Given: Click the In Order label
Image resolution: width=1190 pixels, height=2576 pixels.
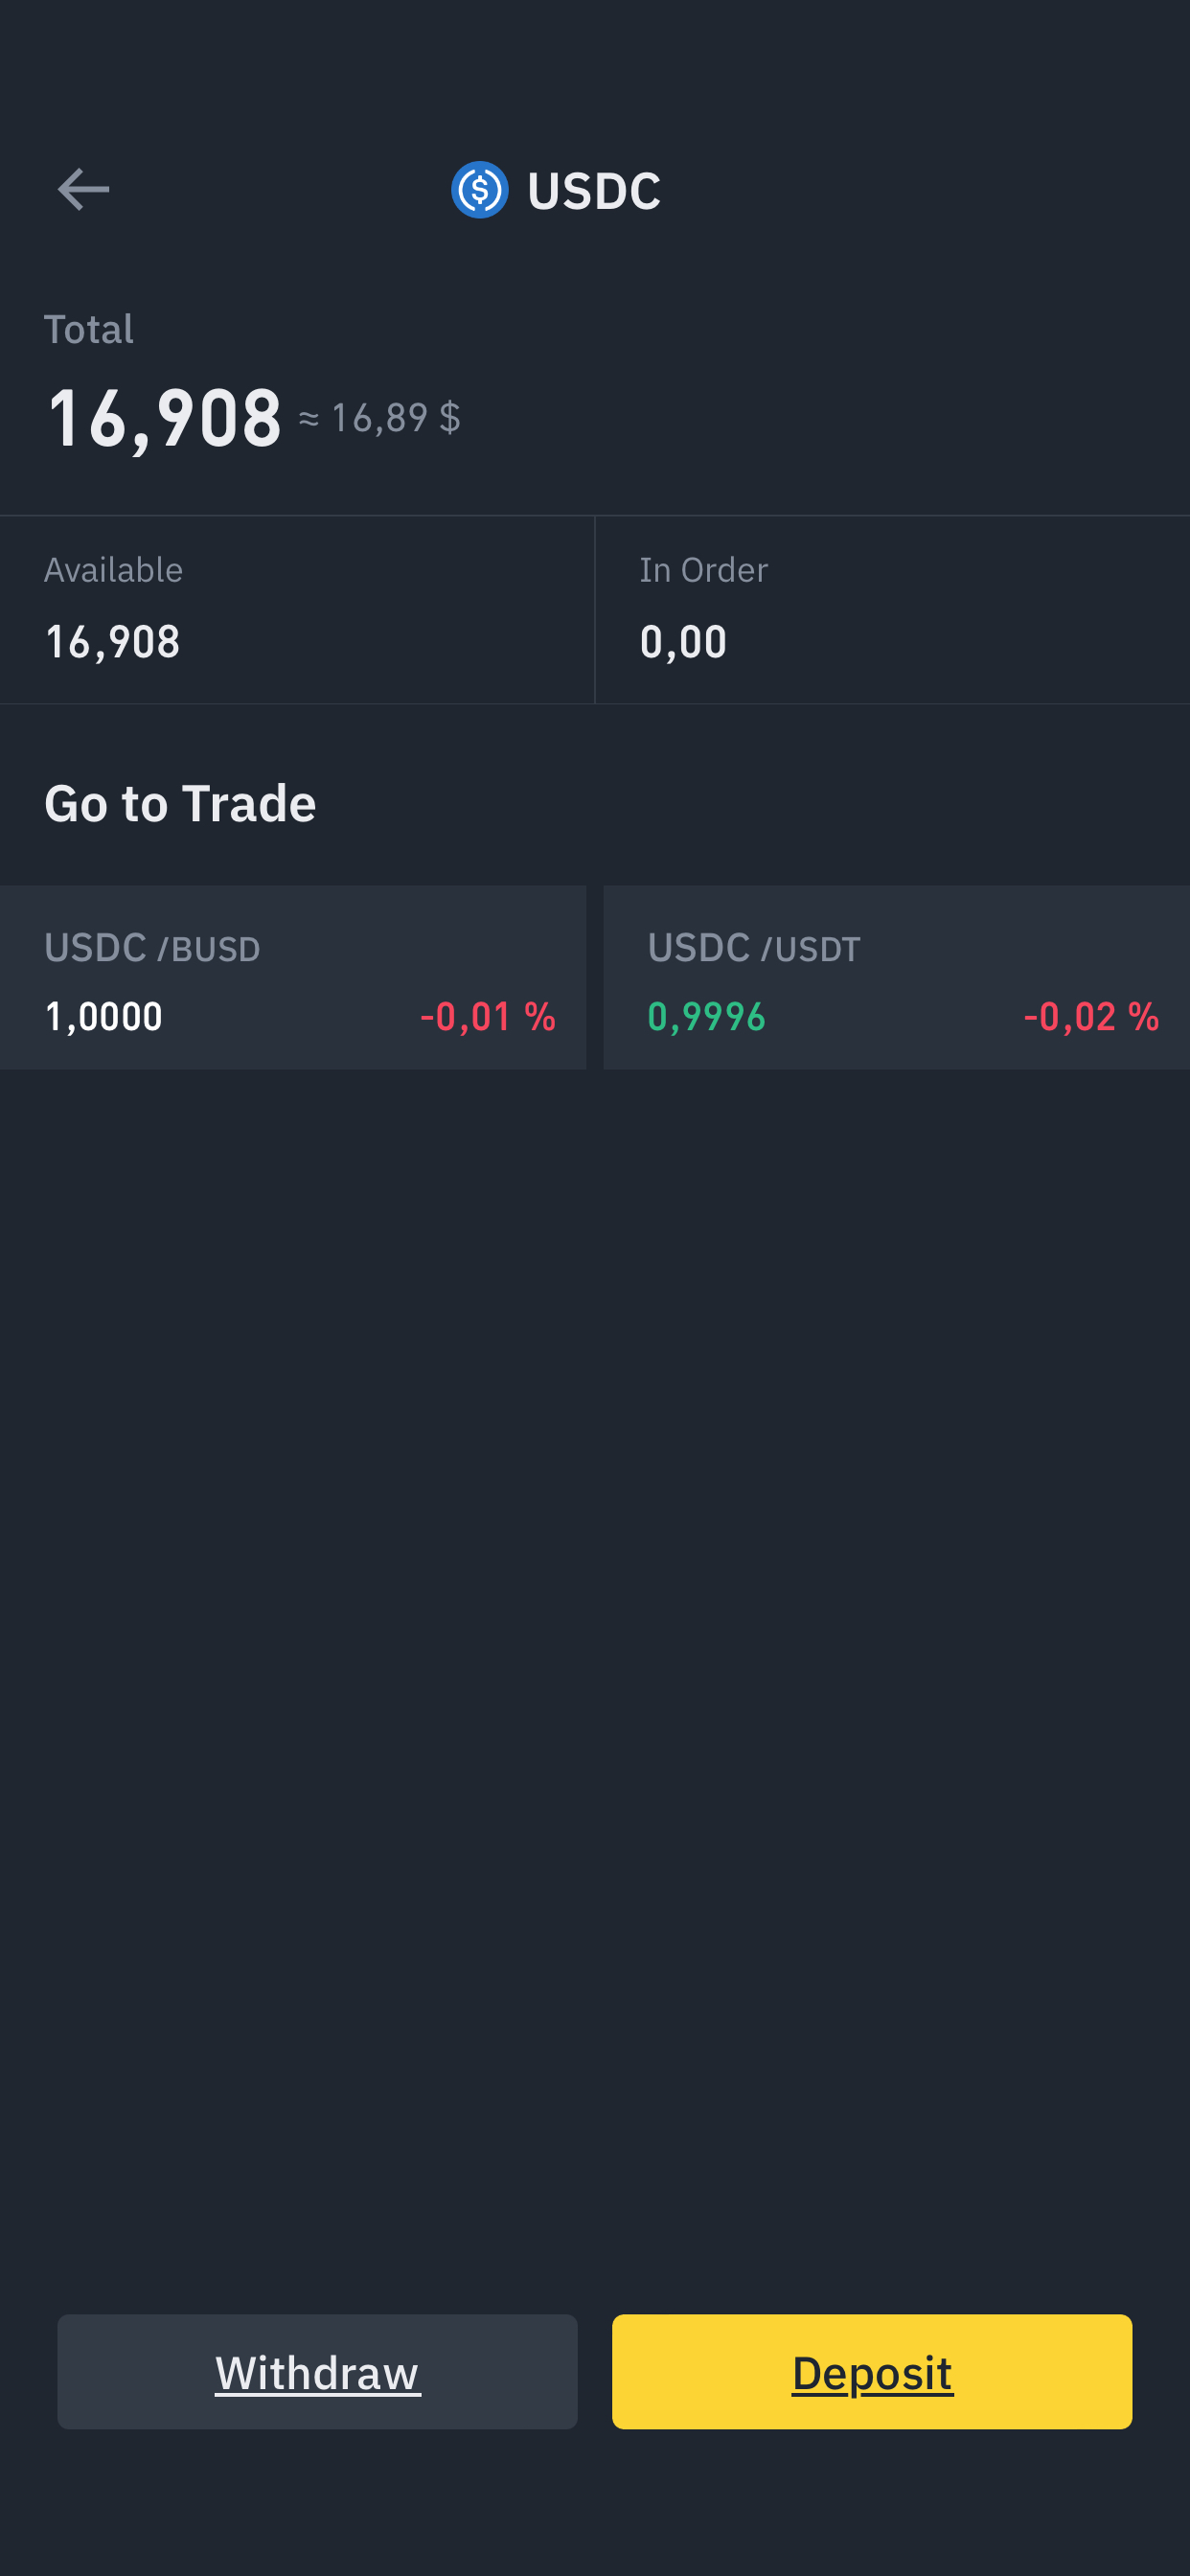Looking at the screenshot, I should [704, 570].
